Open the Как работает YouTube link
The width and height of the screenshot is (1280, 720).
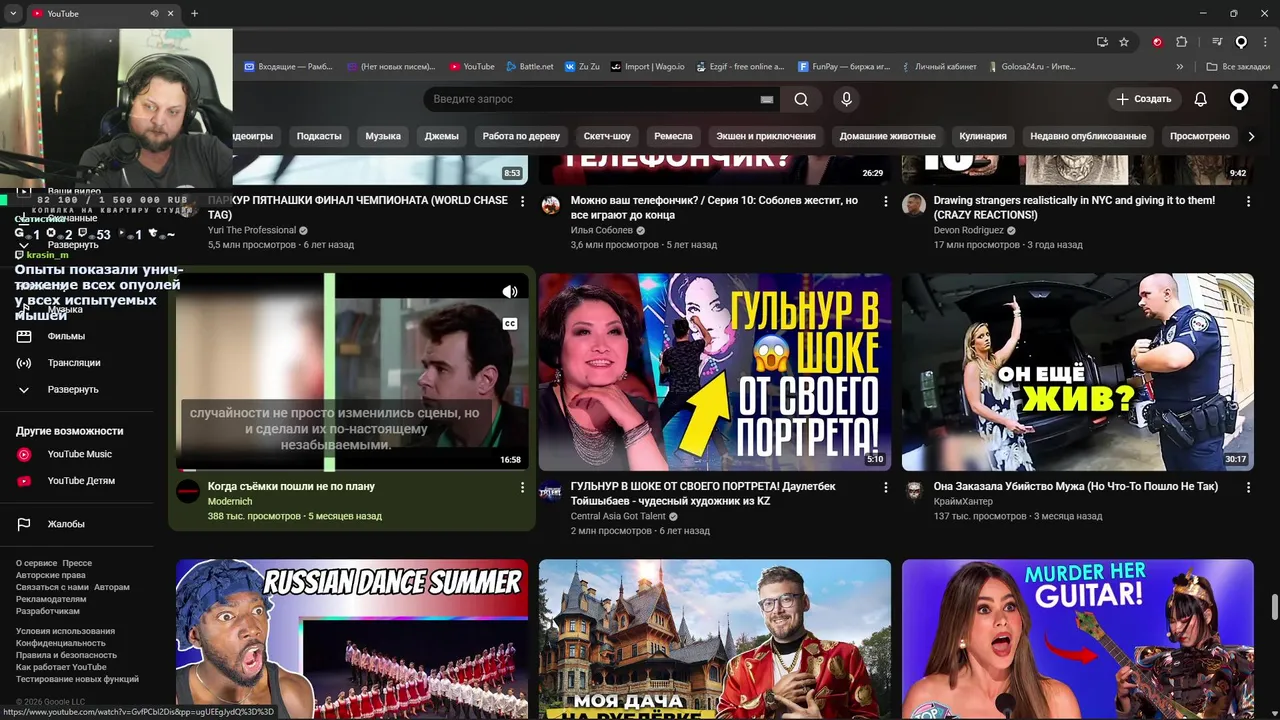pos(61,667)
